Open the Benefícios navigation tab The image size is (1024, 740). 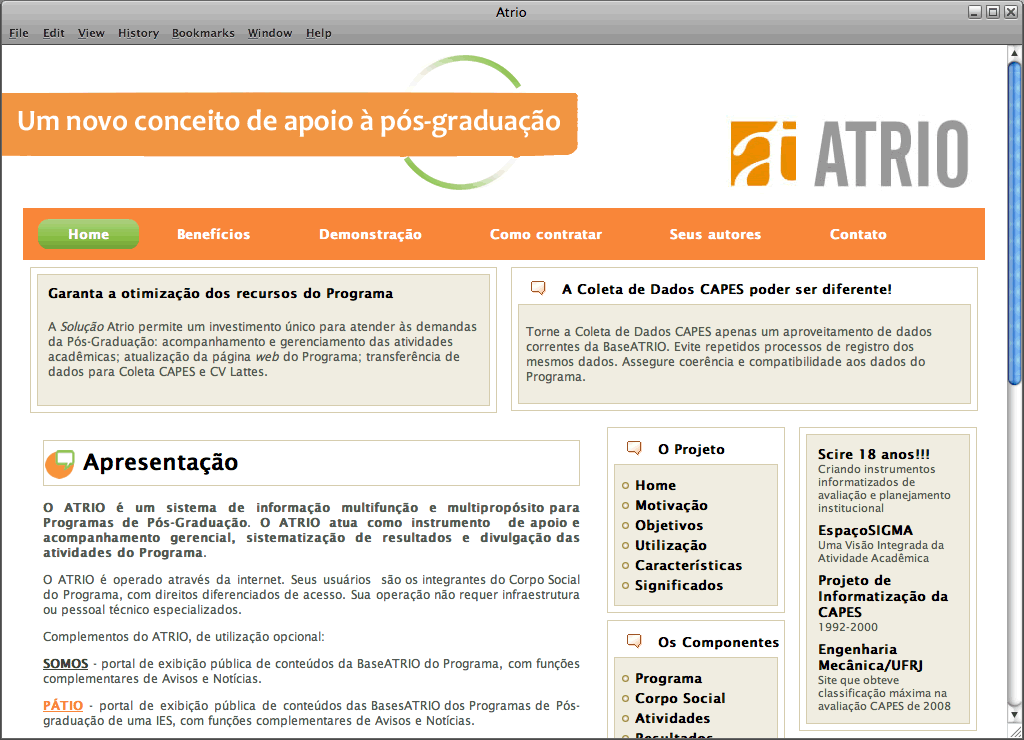click(x=213, y=234)
